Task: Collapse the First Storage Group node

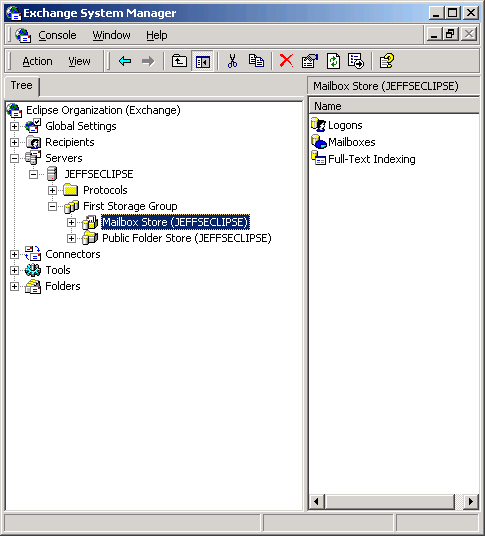Action: [x=52, y=206]
